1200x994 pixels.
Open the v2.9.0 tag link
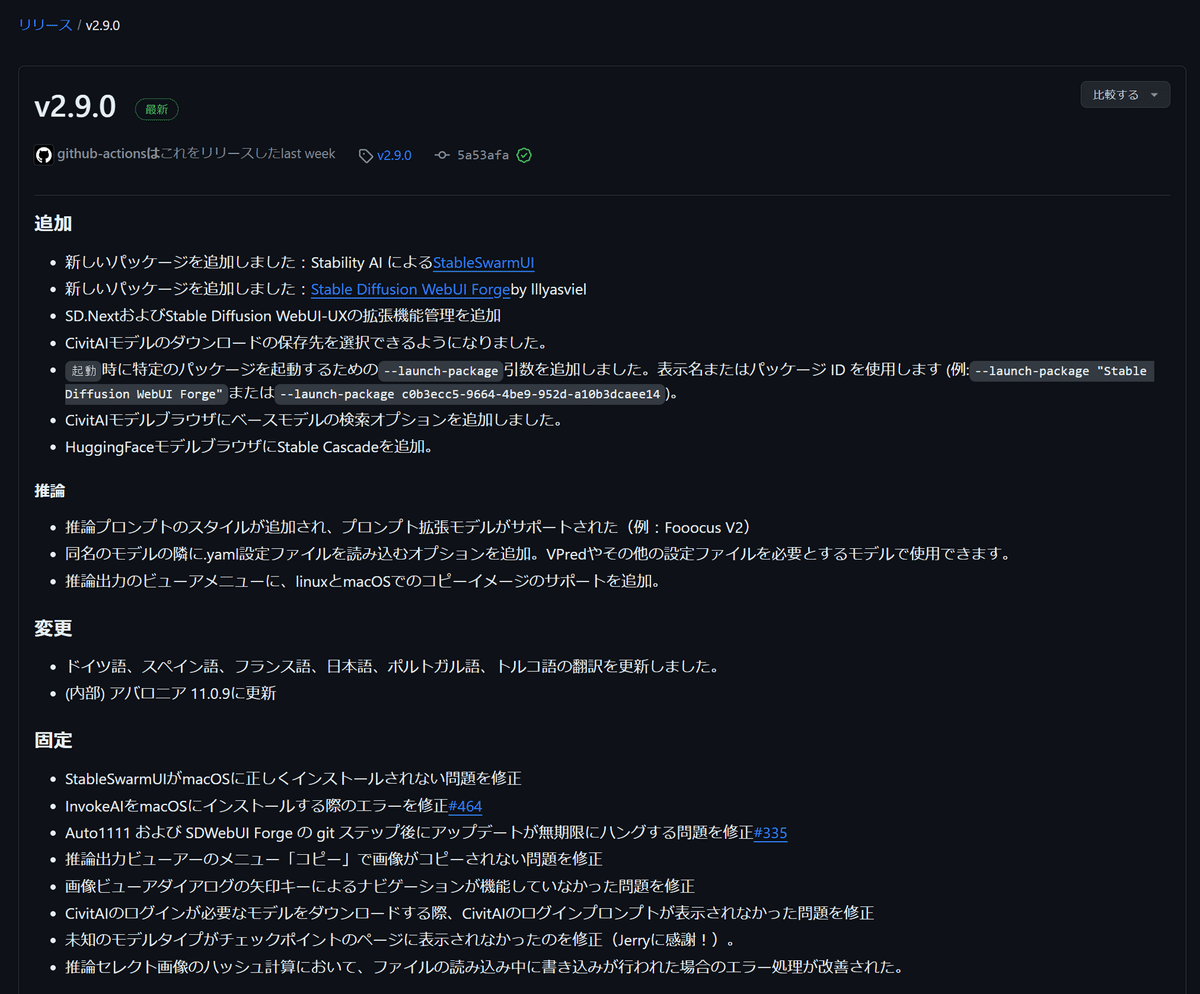393,155
